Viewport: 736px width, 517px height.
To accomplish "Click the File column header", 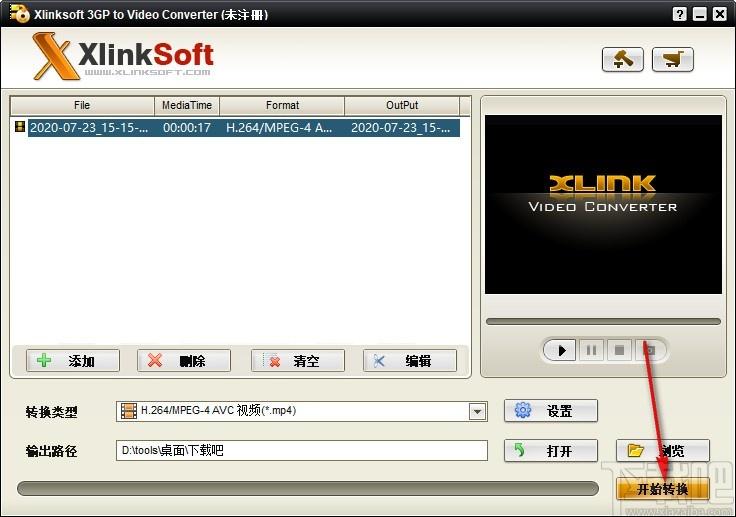I will 82,106.
